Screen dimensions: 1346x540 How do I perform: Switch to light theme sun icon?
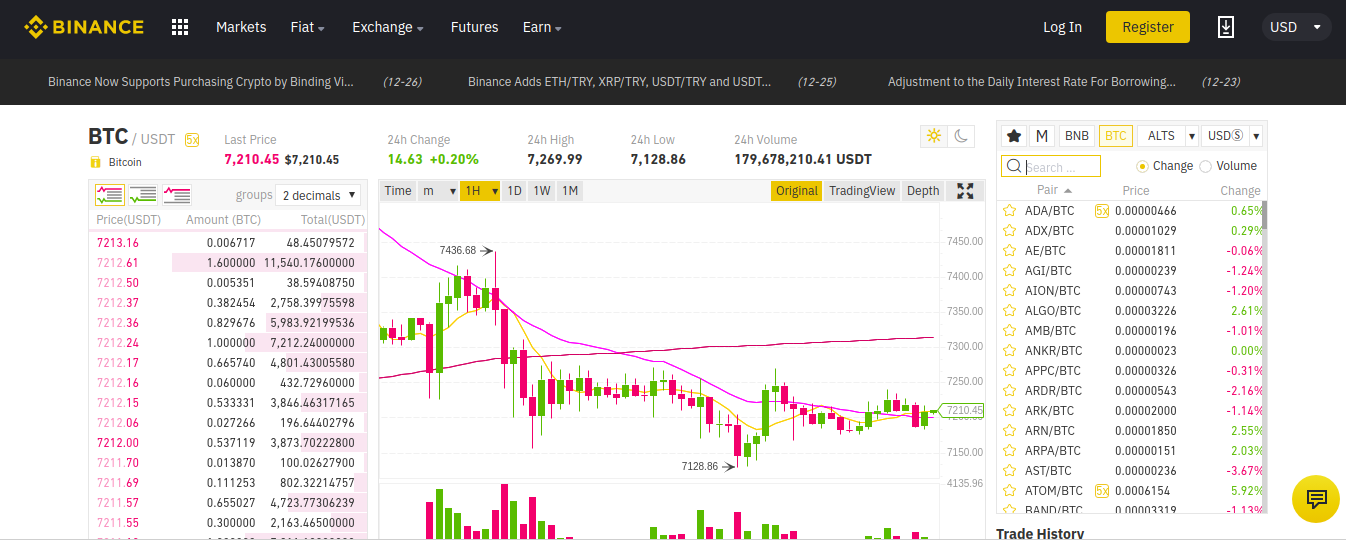click(x=933, y=136)
